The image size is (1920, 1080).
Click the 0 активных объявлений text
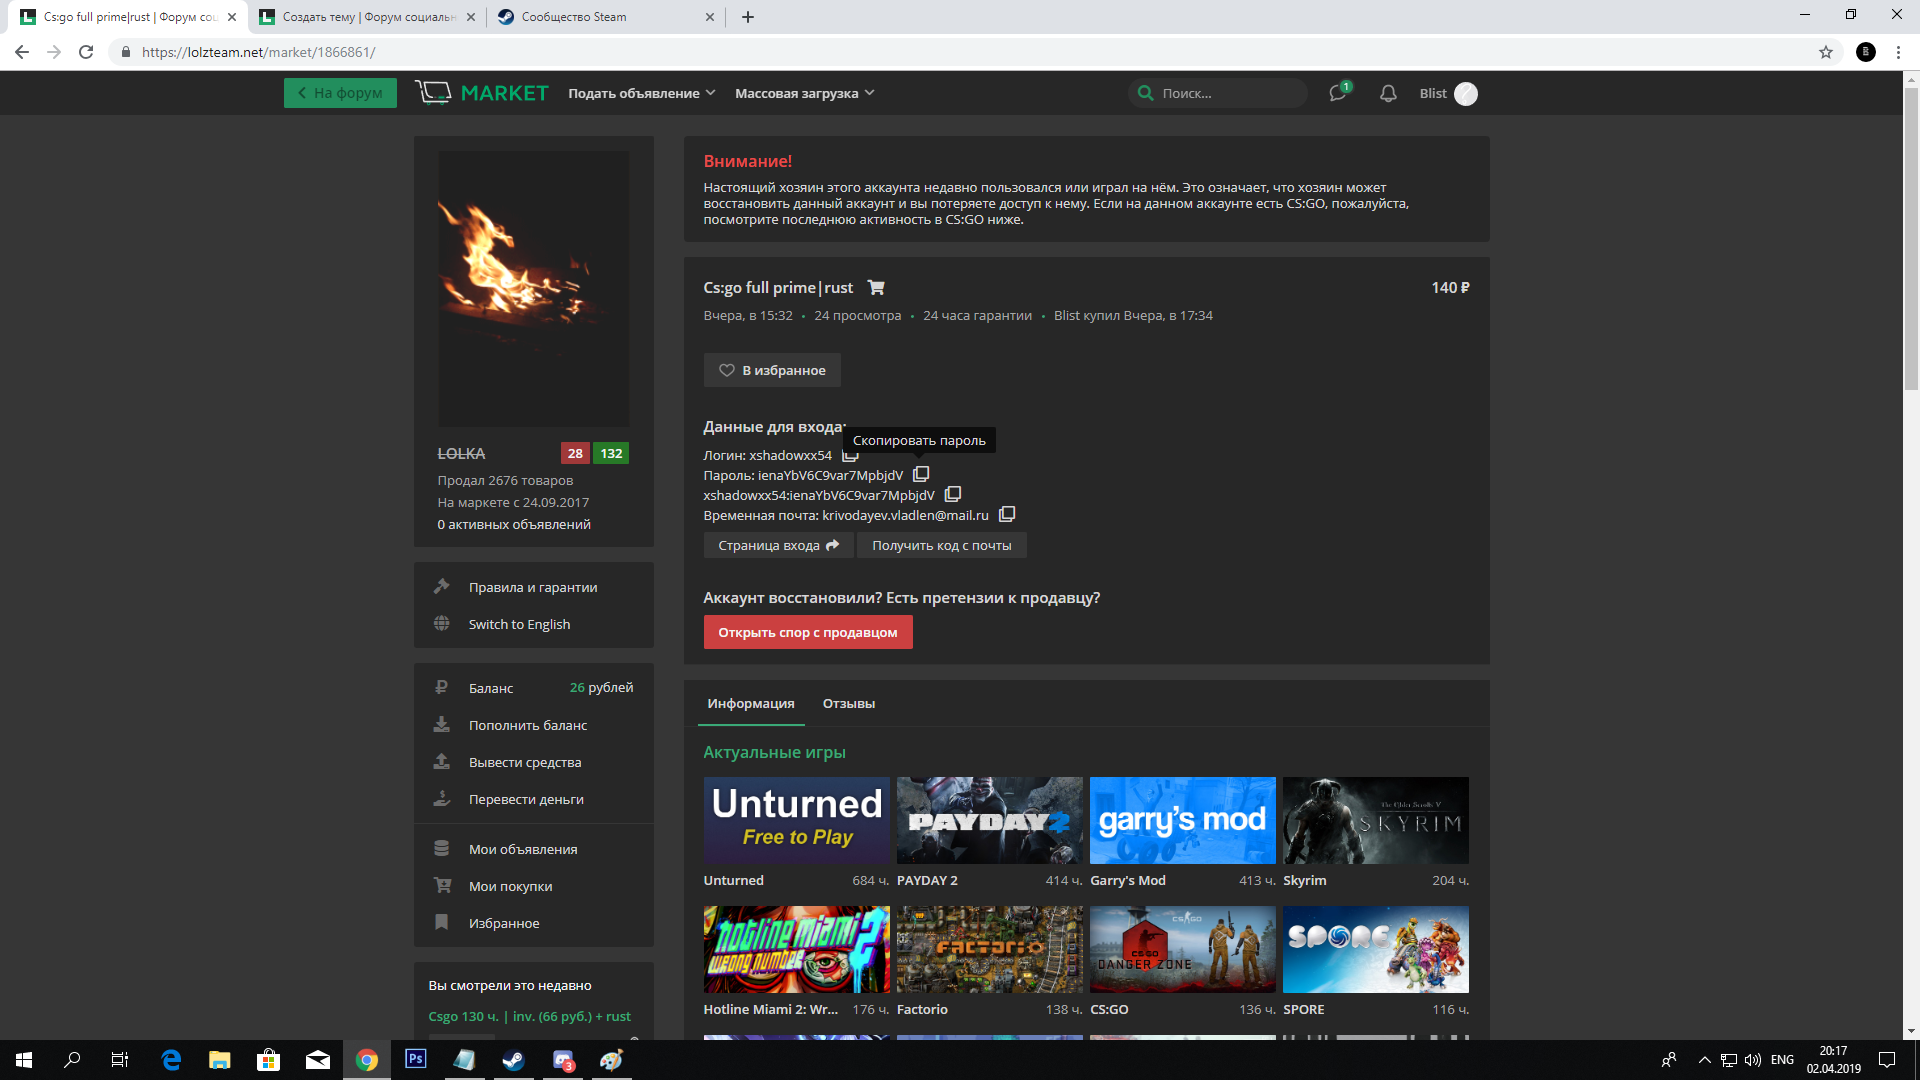click(514, 524)
